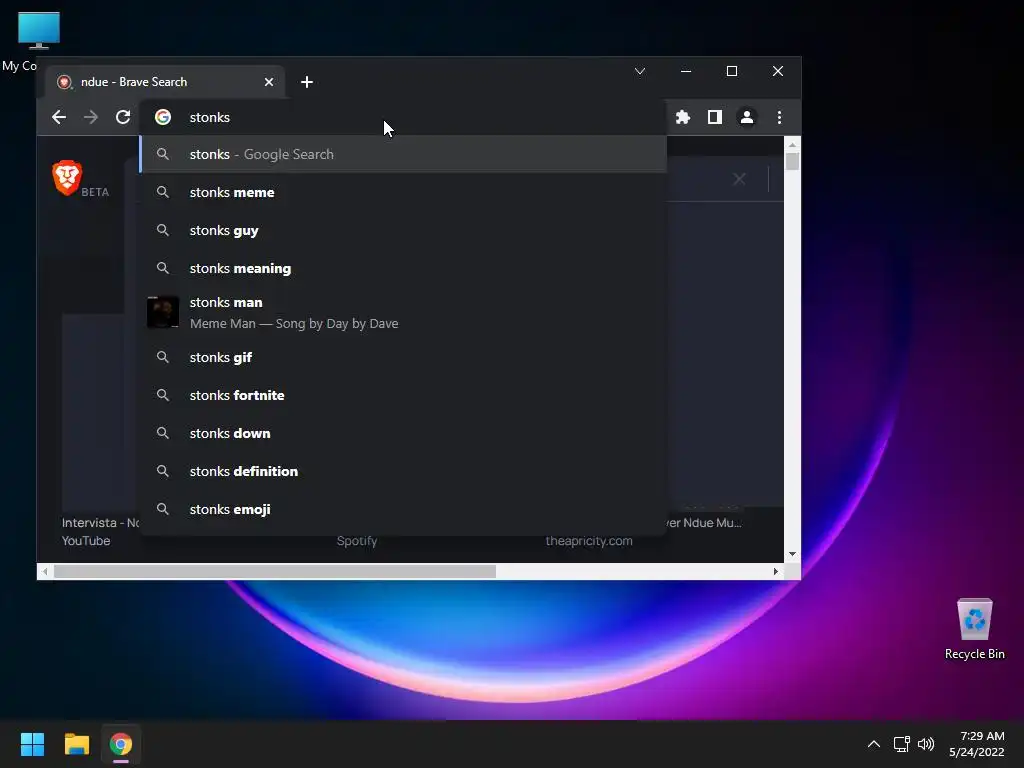Screen dimensions: 1024x768
Task: Open the Windows Start menu
Action: click(x=32, y=744)
